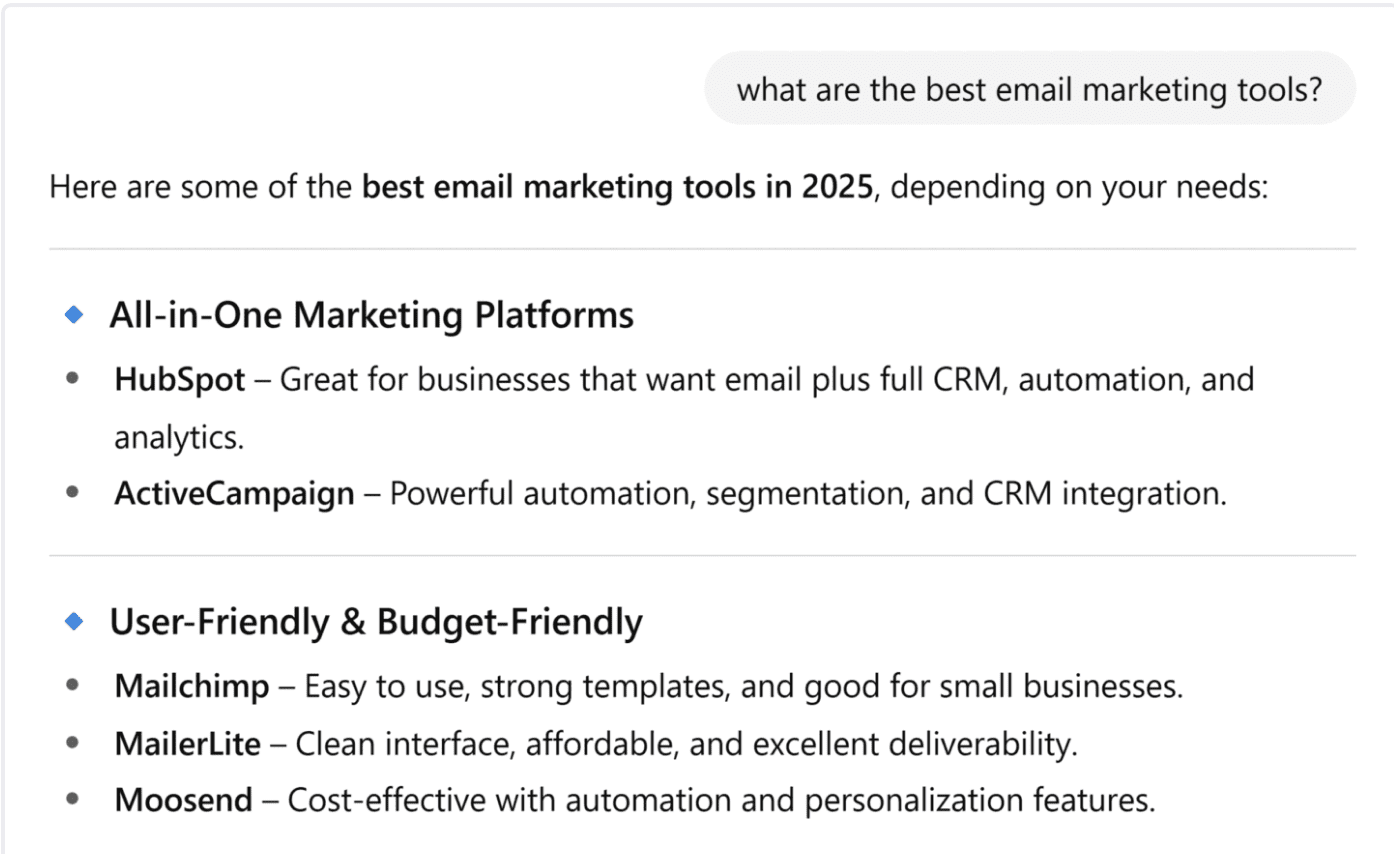1394x854 pixels.
Task: Click the bullet dot before ActiveCampaign
Action: [72, 493]
